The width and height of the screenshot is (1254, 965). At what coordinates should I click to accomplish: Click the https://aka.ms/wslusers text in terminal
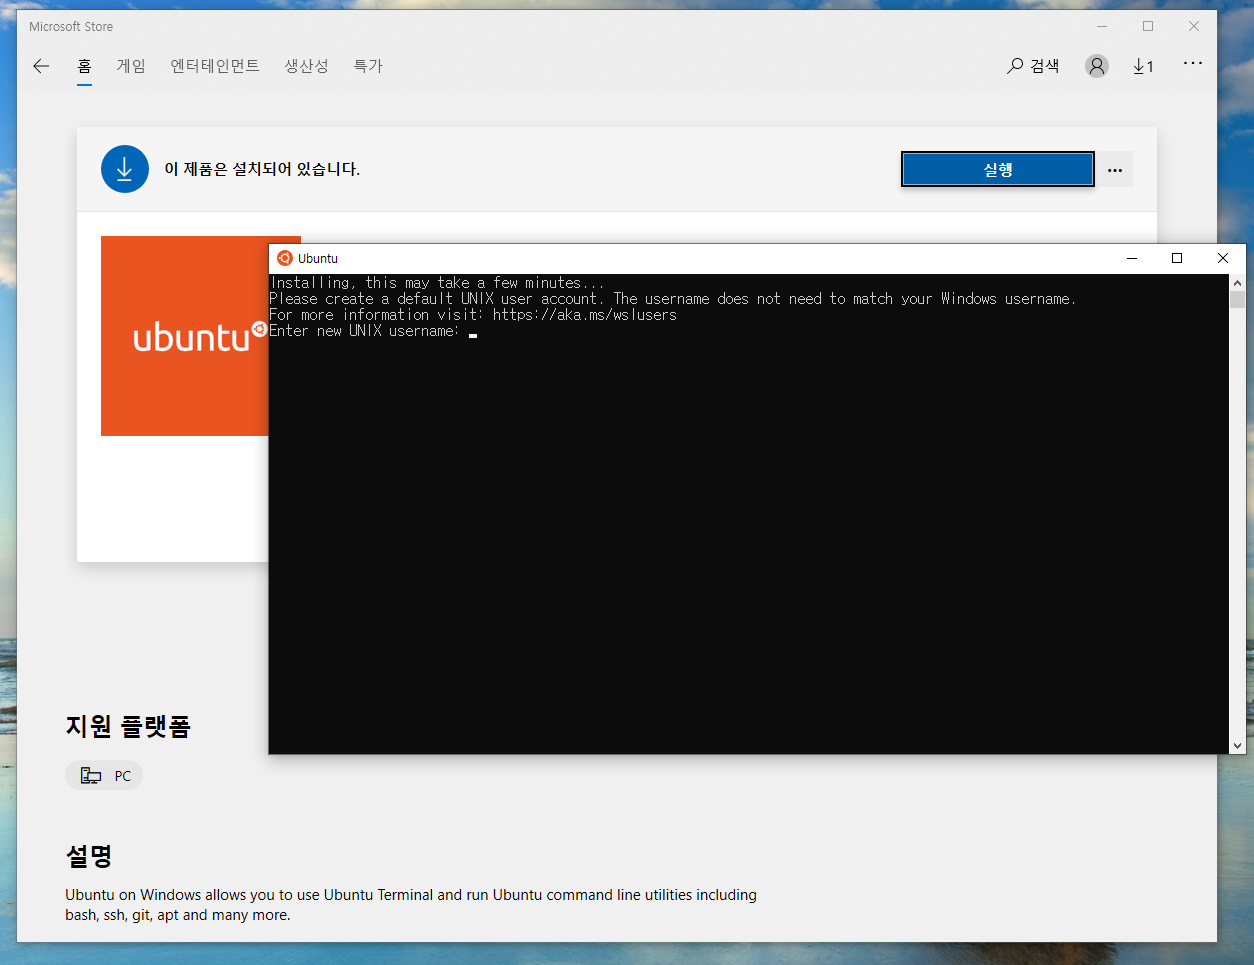coord(585,315)
